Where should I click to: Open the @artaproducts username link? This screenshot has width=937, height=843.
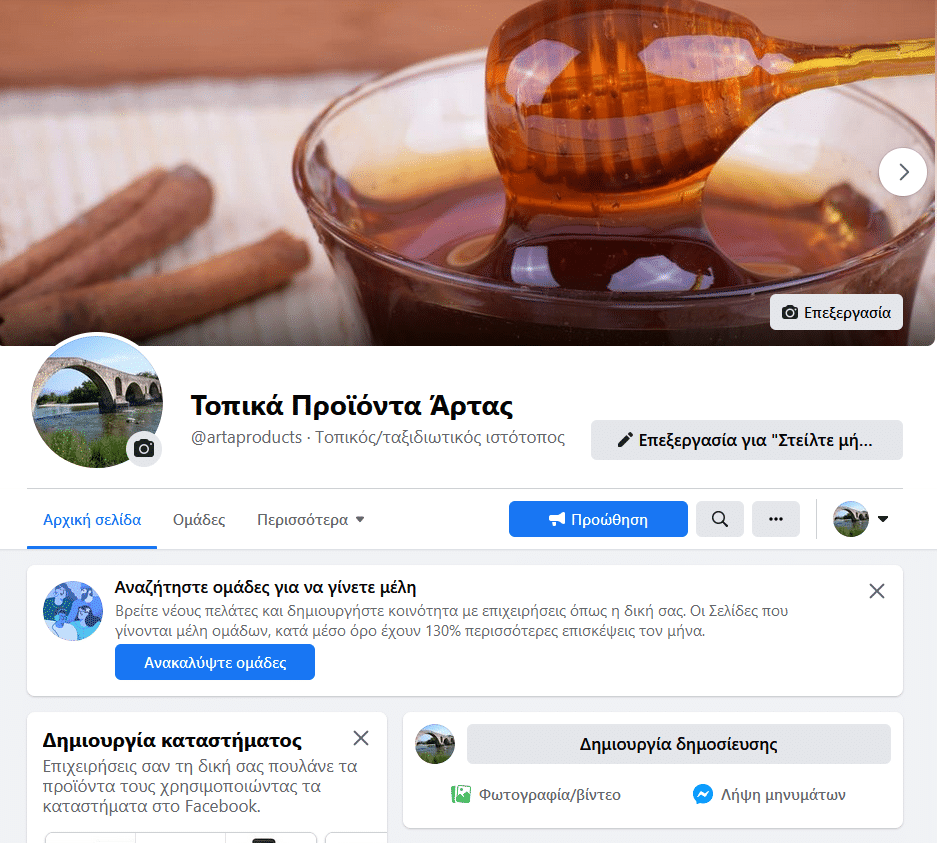coord(239,437)
